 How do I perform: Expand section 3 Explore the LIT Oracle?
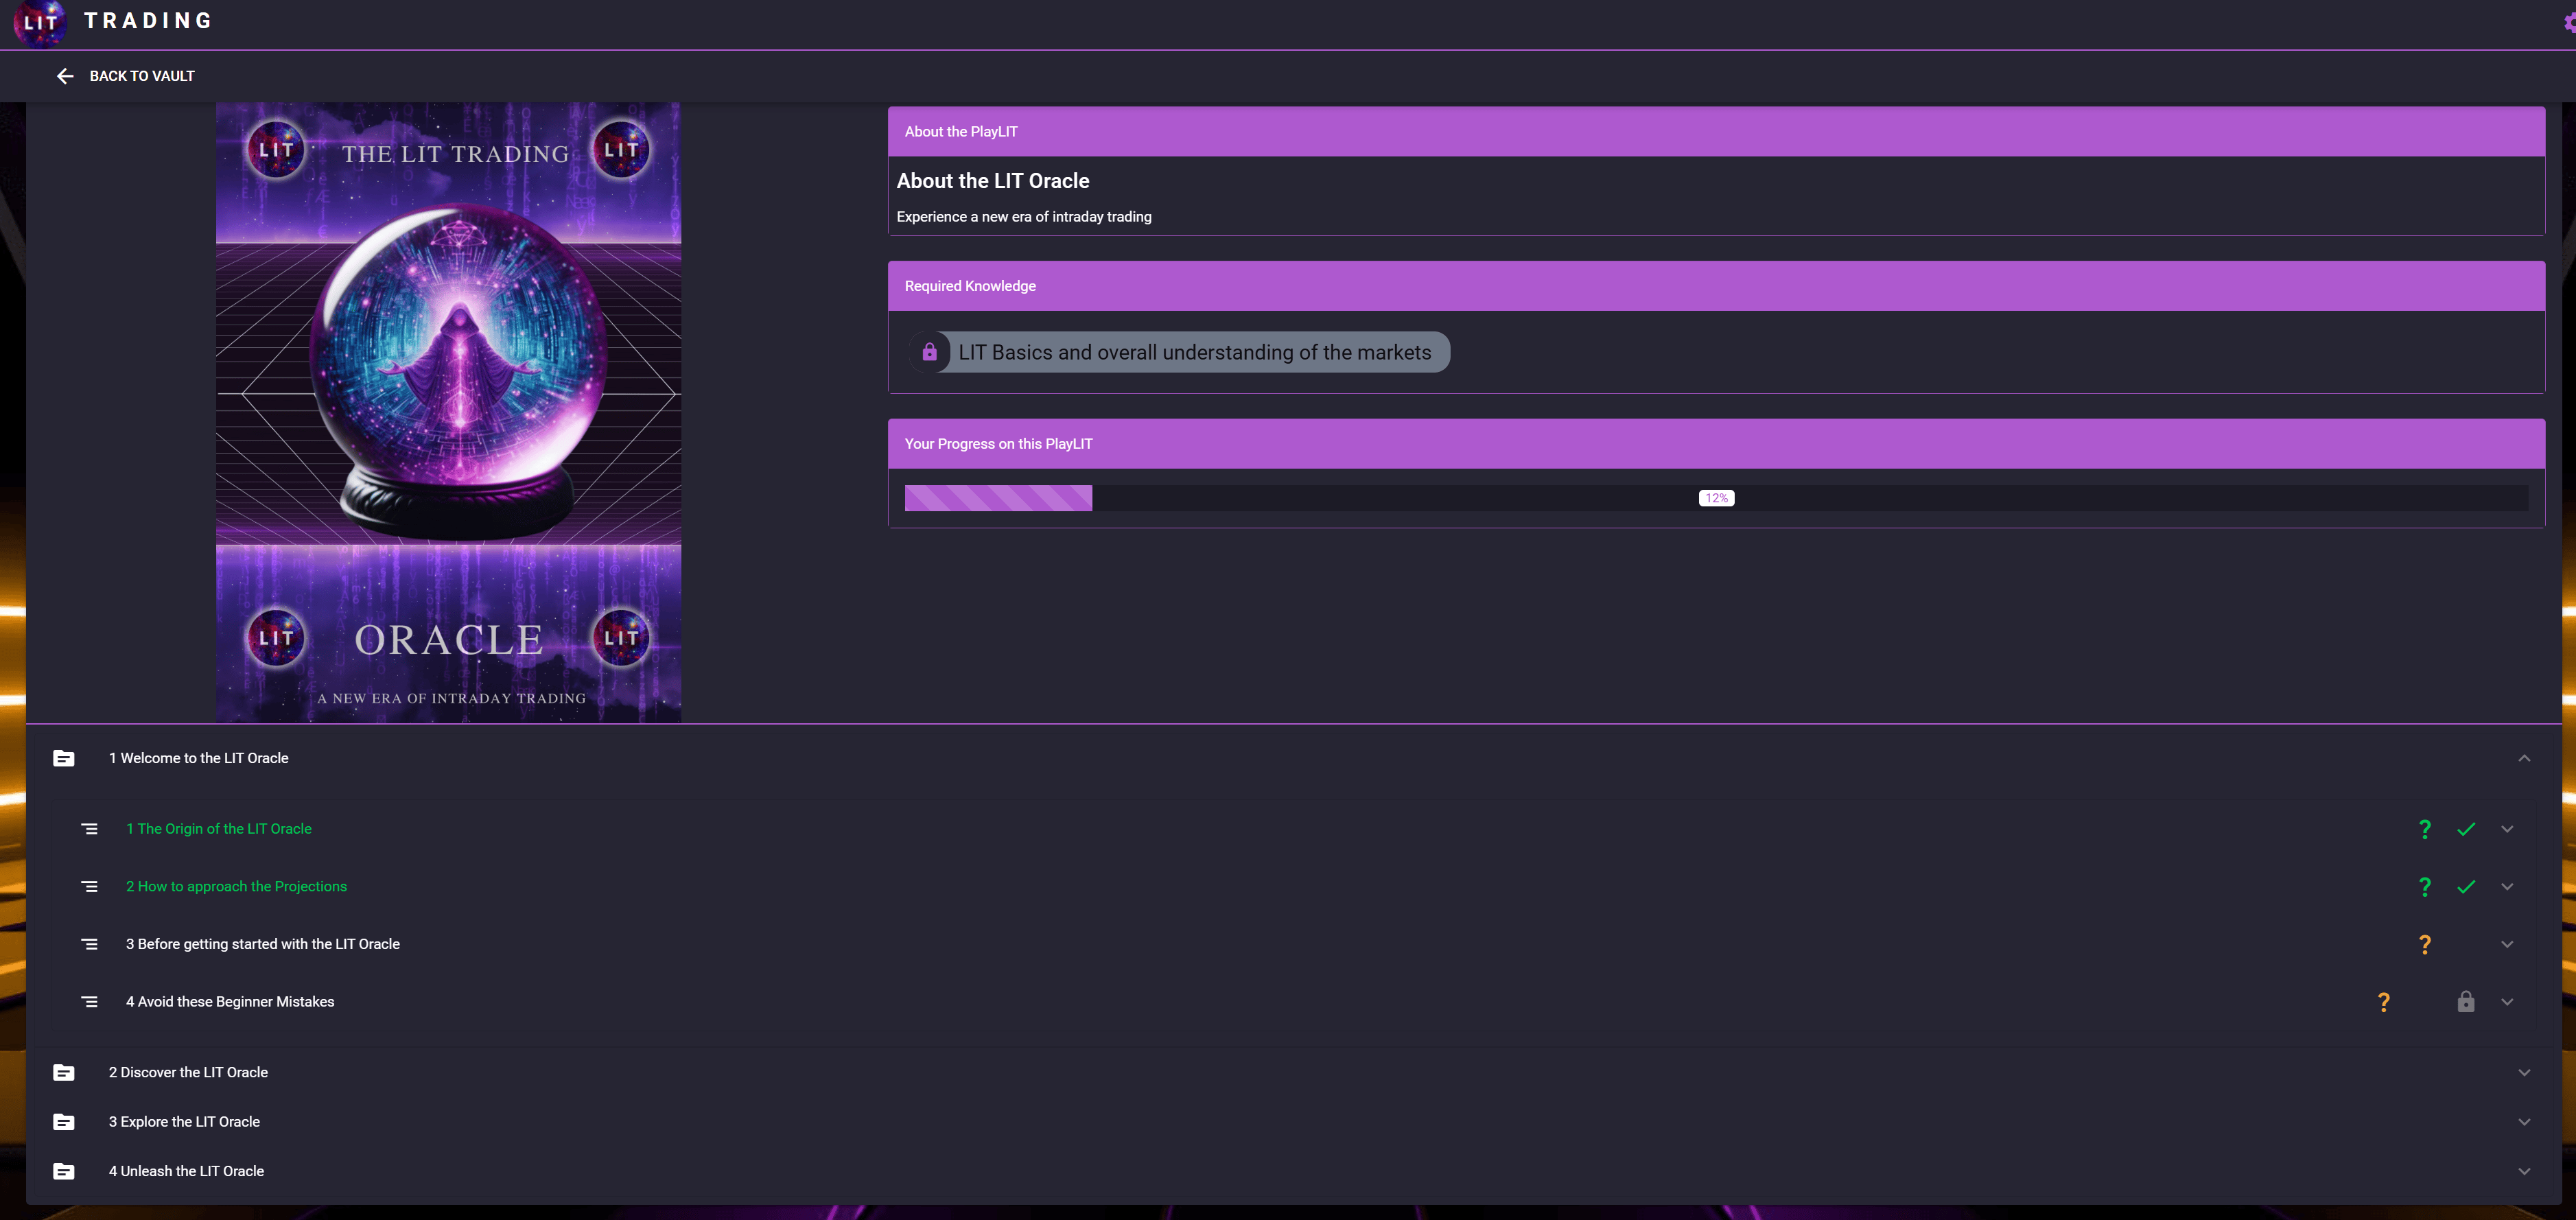click(x=1293, y=1122)
